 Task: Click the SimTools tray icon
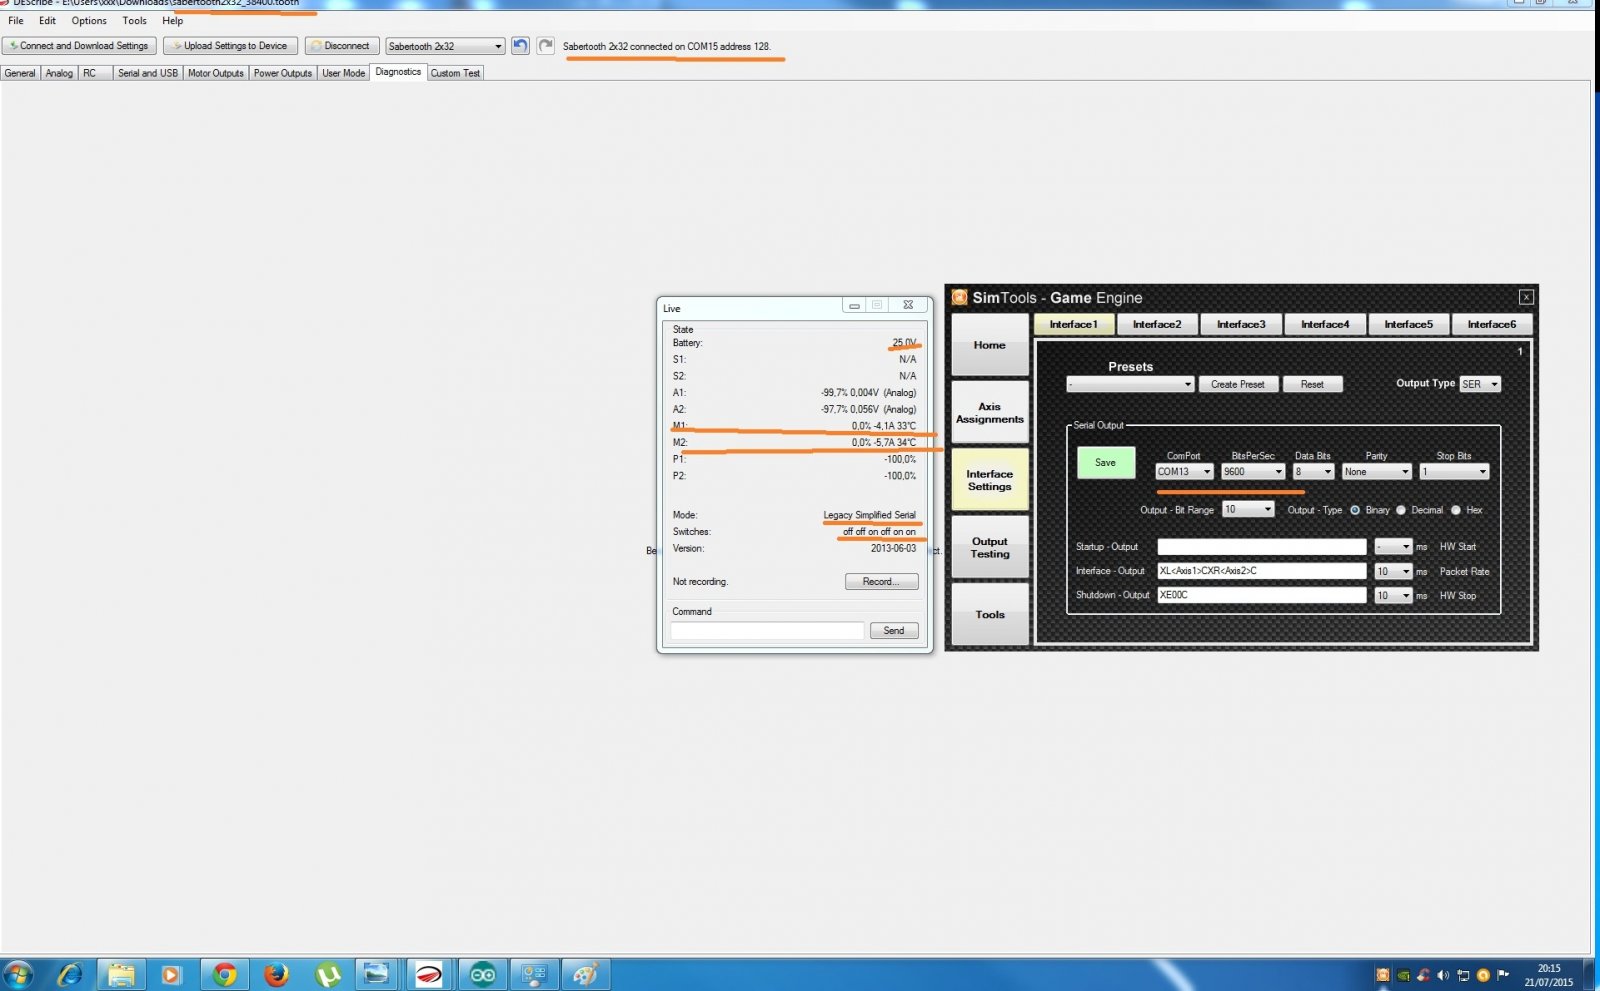point(1383,975)
